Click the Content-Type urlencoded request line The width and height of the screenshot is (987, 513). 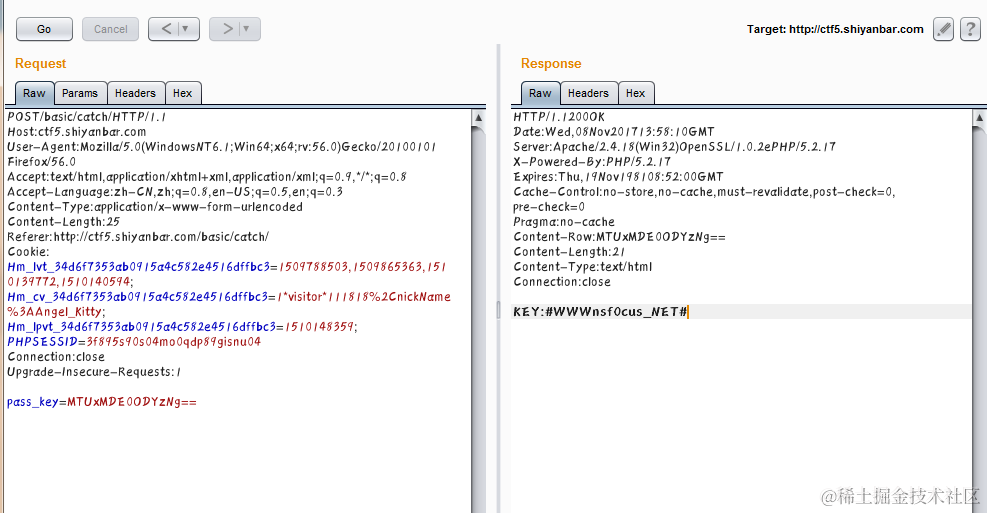tap(155, 207)
